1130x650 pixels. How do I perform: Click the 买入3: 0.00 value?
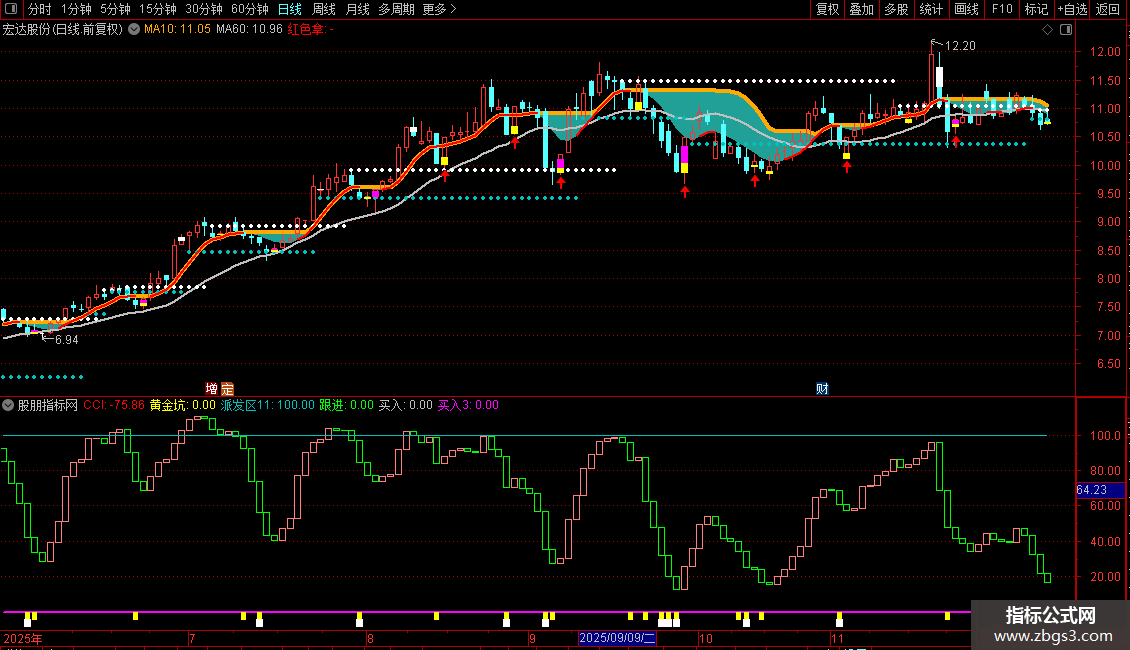point(468,406)
